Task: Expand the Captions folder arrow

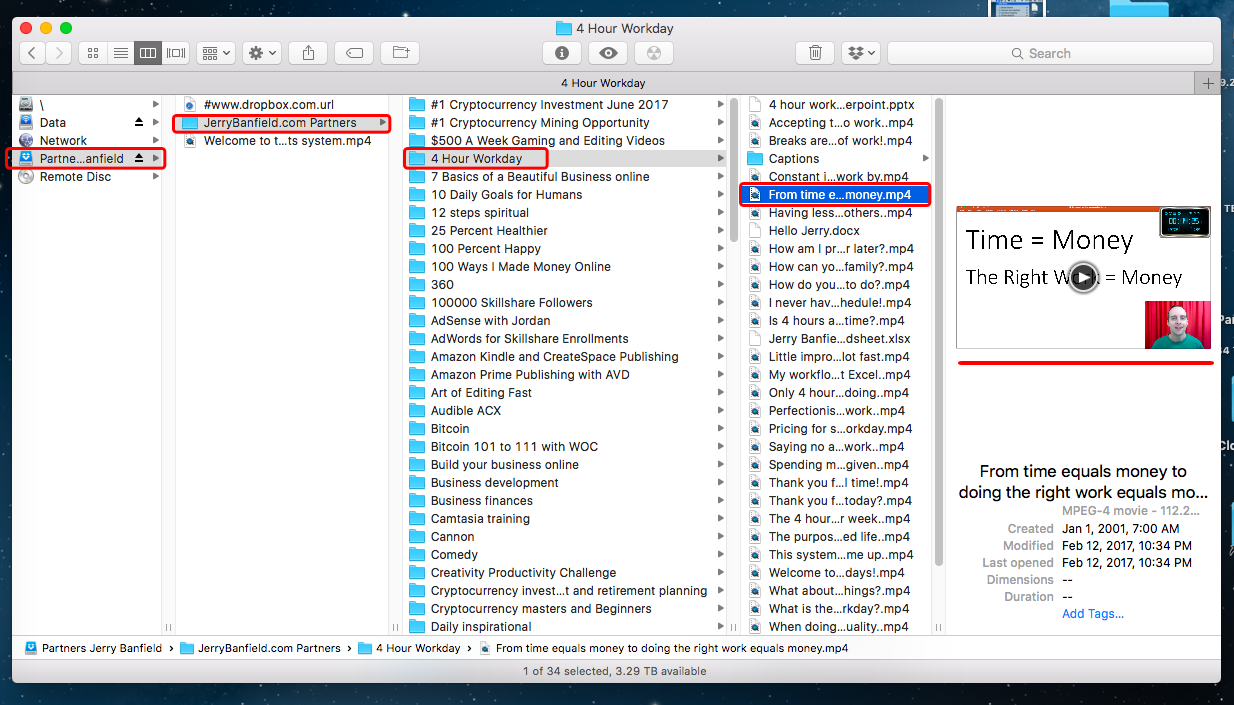Action: click(925, 158)
